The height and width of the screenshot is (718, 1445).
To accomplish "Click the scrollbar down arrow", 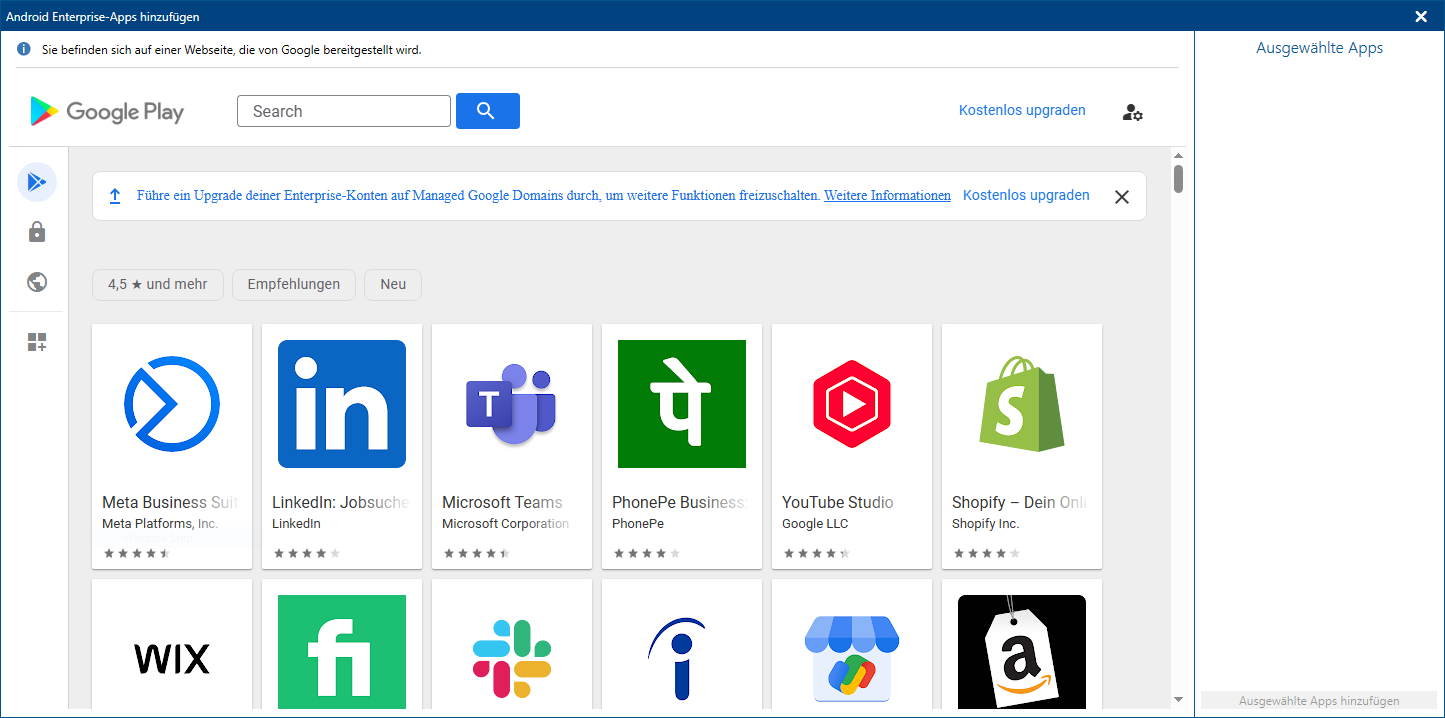I will tap(1178, 699).
